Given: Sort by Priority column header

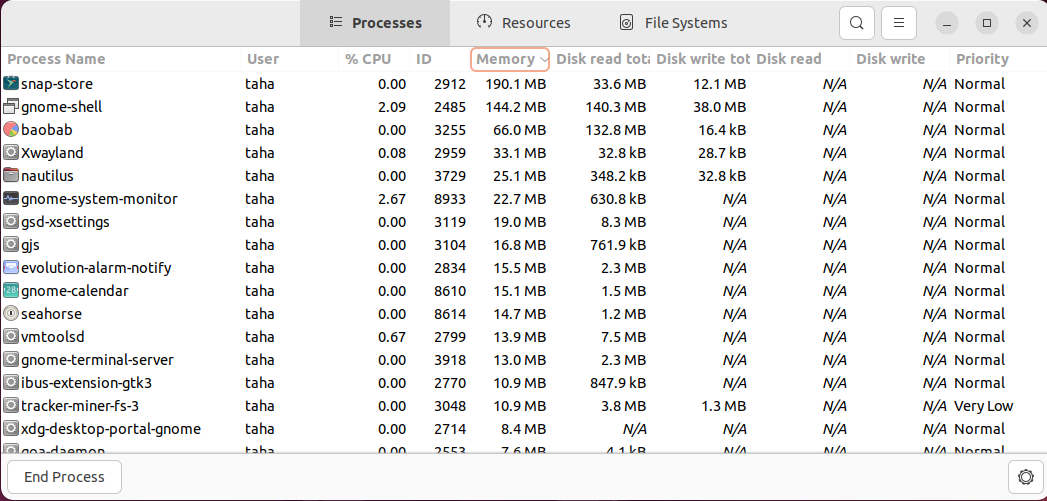Looking at the screenshot, I should click(x=998, y=59).
